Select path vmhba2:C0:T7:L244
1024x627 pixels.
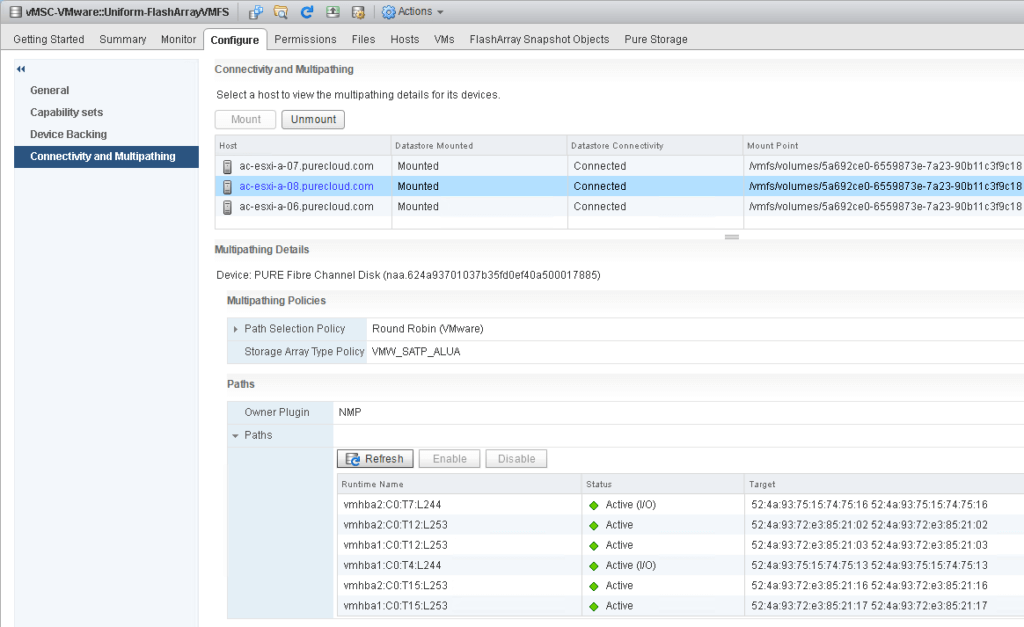point(392,505)
